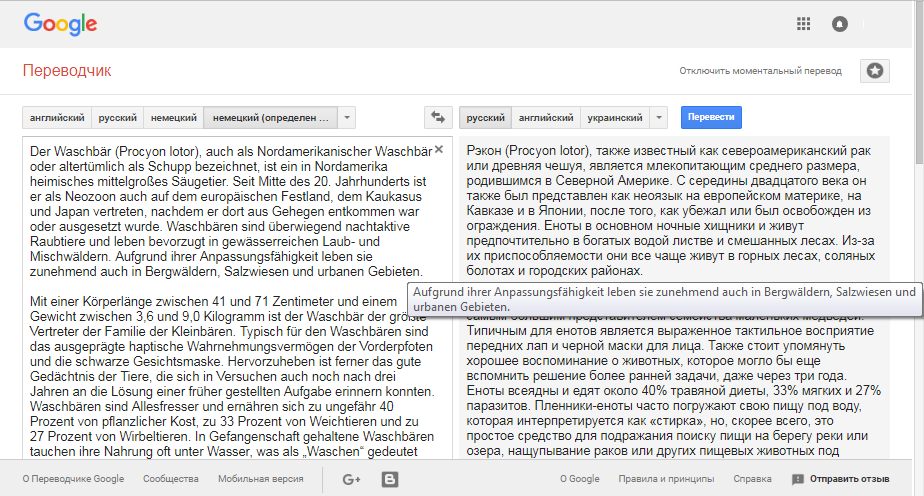This screenshot has width=924, height=496.
Task: Select английский as source language
Action: (x=57, y=117)
